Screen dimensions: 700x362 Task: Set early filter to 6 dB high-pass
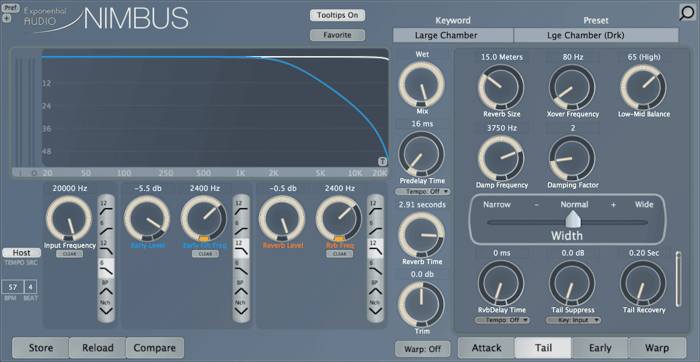click(x=241, y=227)
